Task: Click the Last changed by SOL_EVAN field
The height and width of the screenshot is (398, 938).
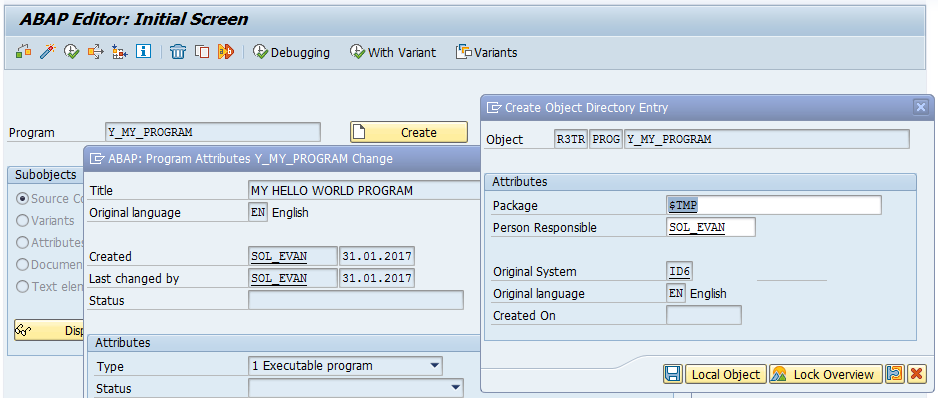Action: point(293,278)
